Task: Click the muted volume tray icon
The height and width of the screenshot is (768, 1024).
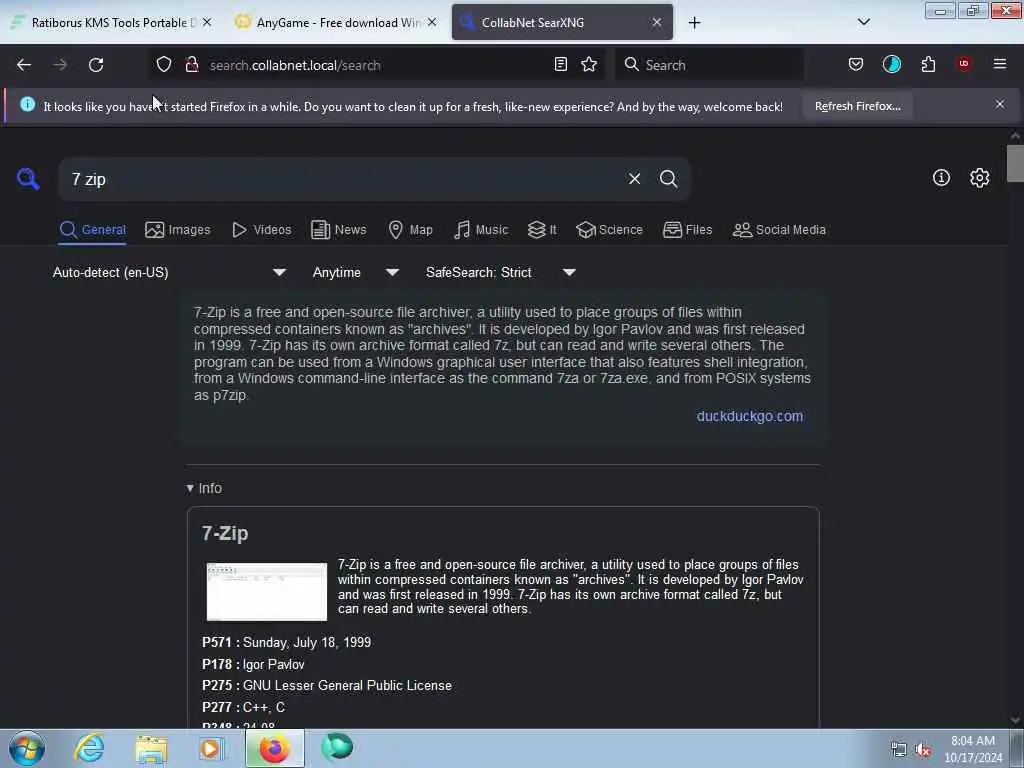Action: click(923, 750)
